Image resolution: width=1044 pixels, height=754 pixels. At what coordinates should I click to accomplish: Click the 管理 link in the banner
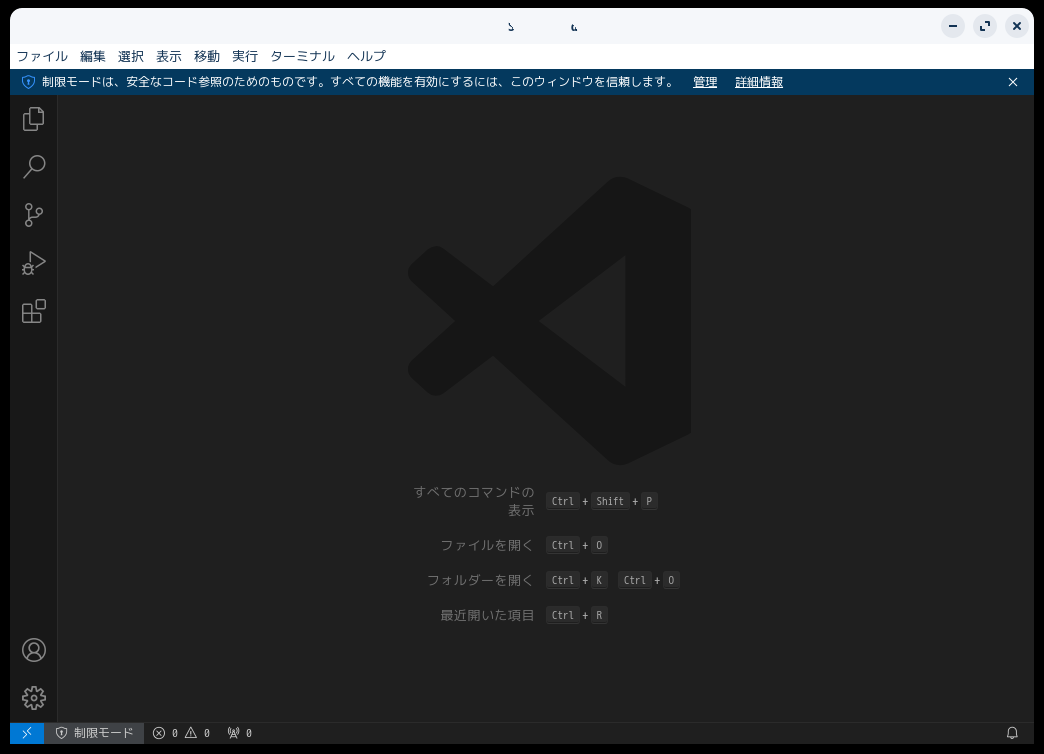pos(705,82)
